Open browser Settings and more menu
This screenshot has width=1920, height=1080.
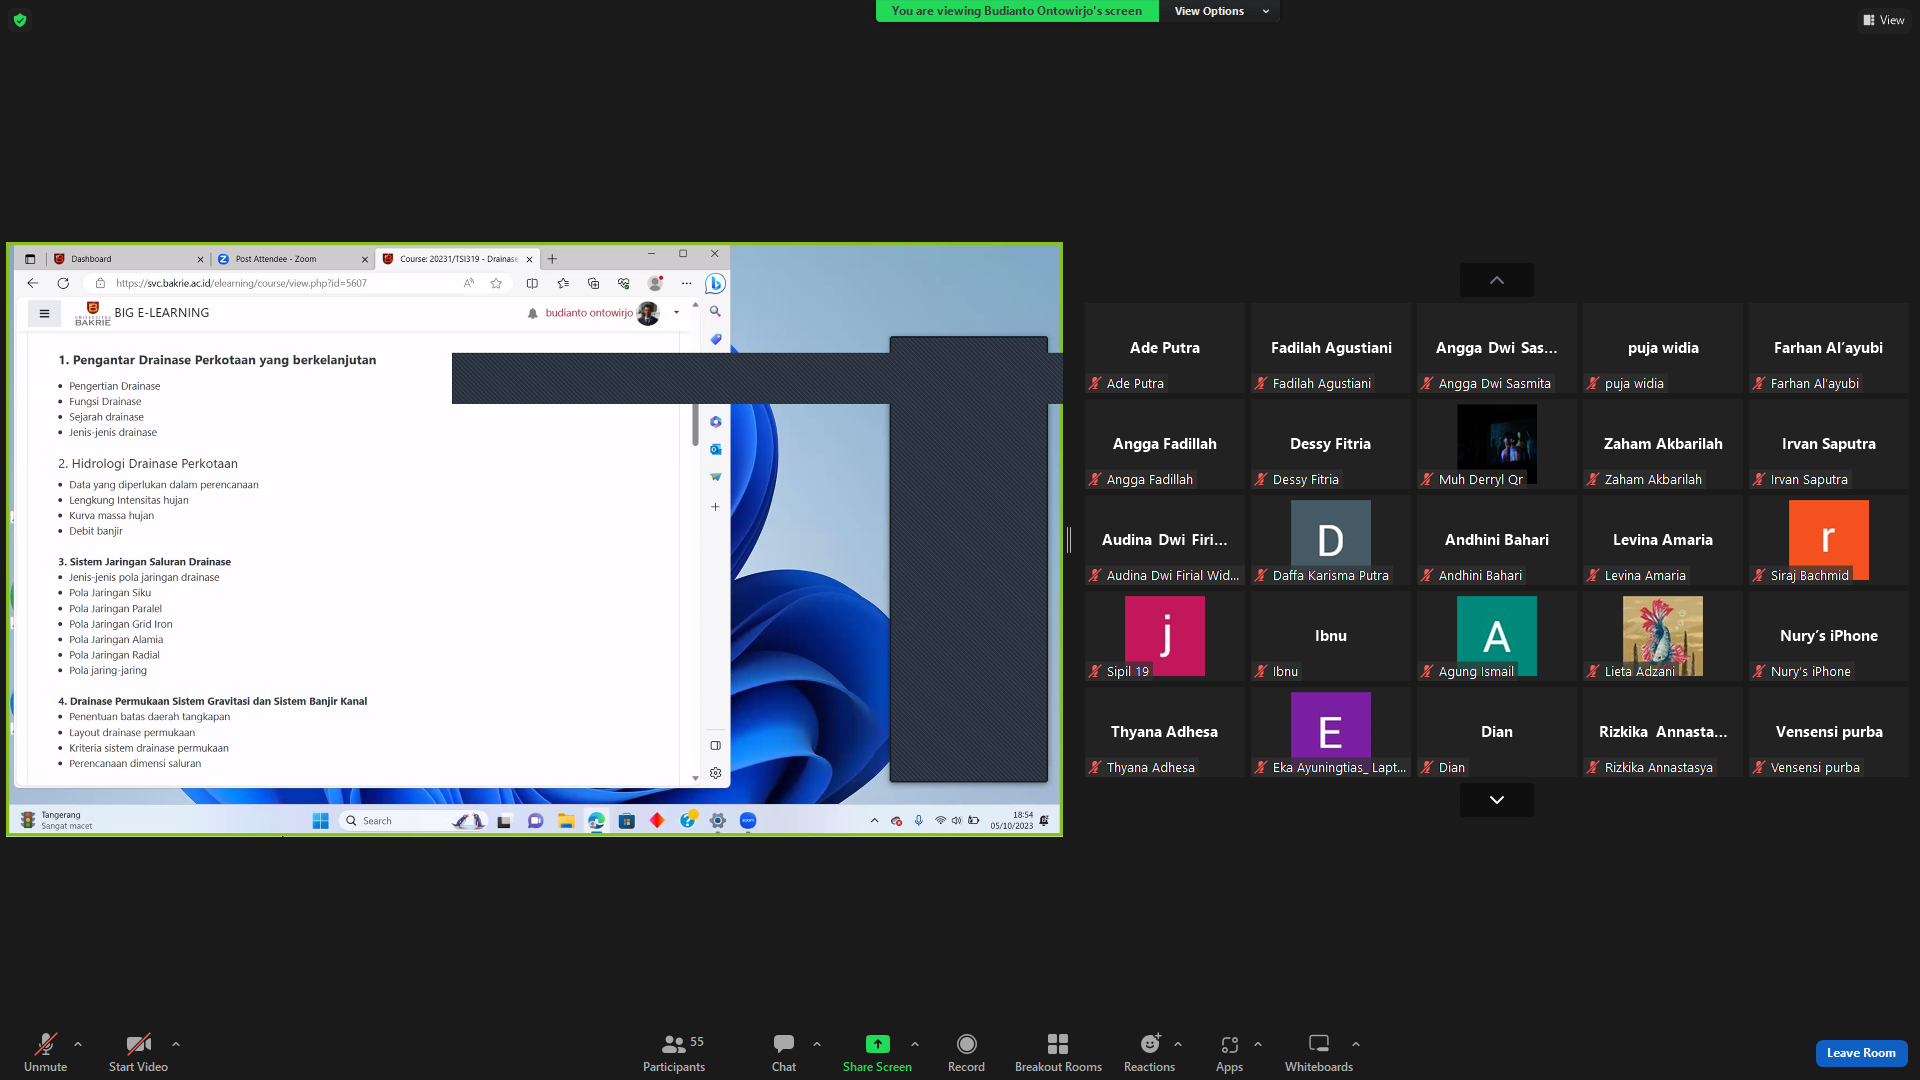[x=686, y=283]
